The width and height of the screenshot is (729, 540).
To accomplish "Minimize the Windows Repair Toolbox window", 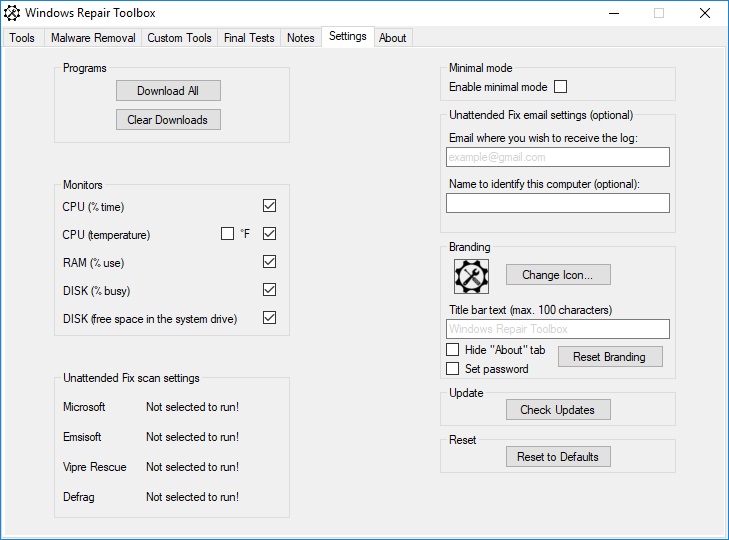I will coord(614,13).
